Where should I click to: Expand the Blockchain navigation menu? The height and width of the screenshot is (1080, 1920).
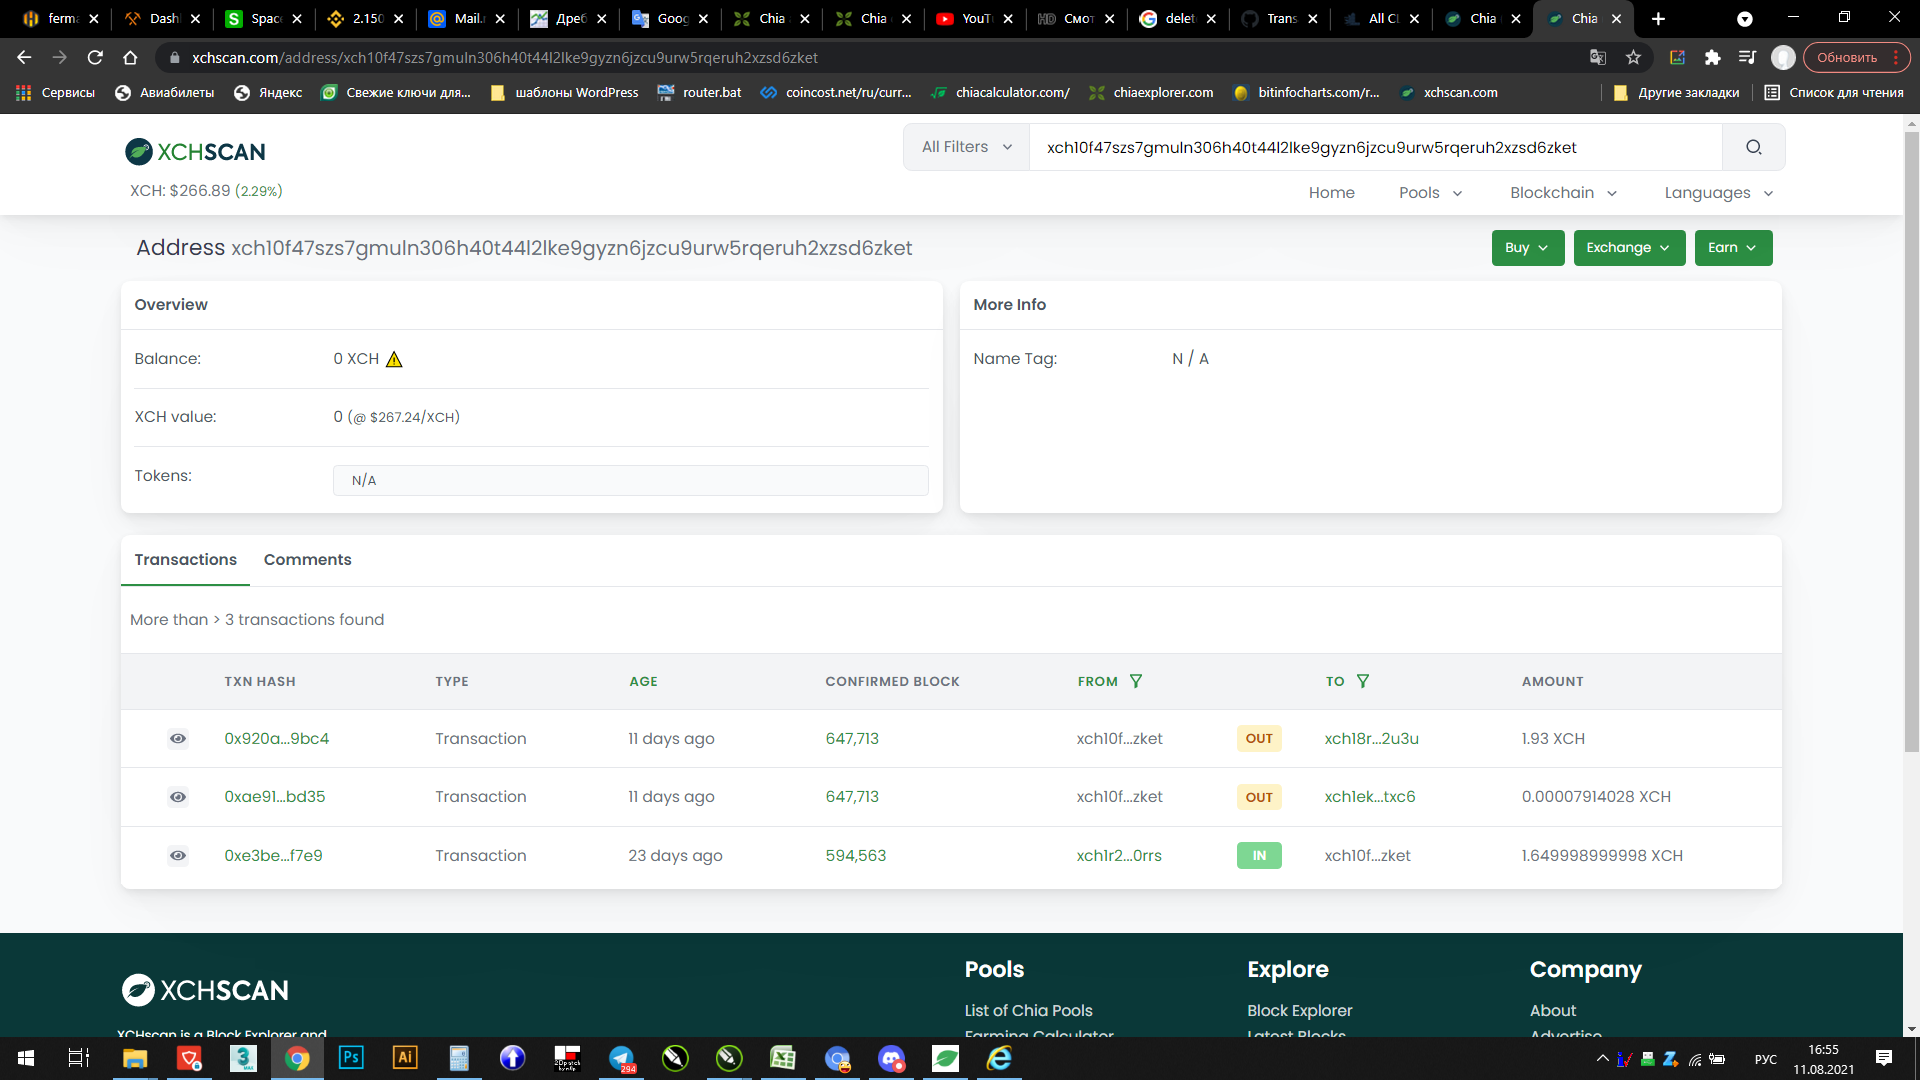click(x=1563, y=193)
